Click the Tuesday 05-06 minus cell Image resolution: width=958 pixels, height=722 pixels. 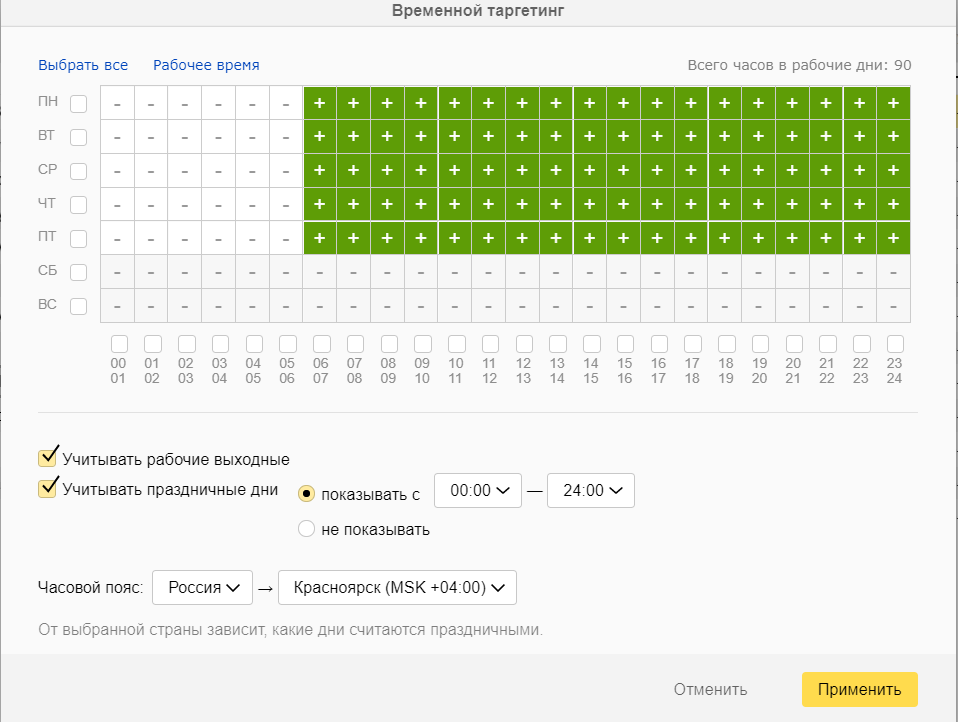(x=286, y=137)
